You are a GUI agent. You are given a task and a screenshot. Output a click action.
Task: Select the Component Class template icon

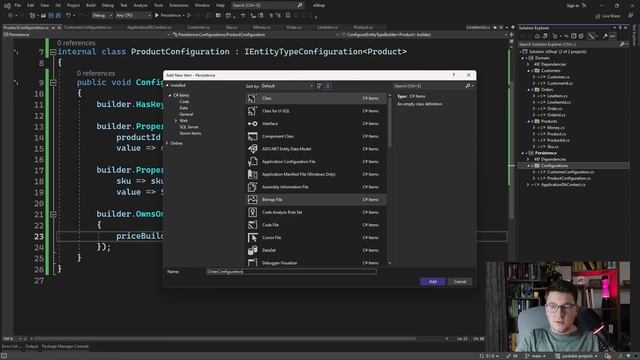coord(253,136)
